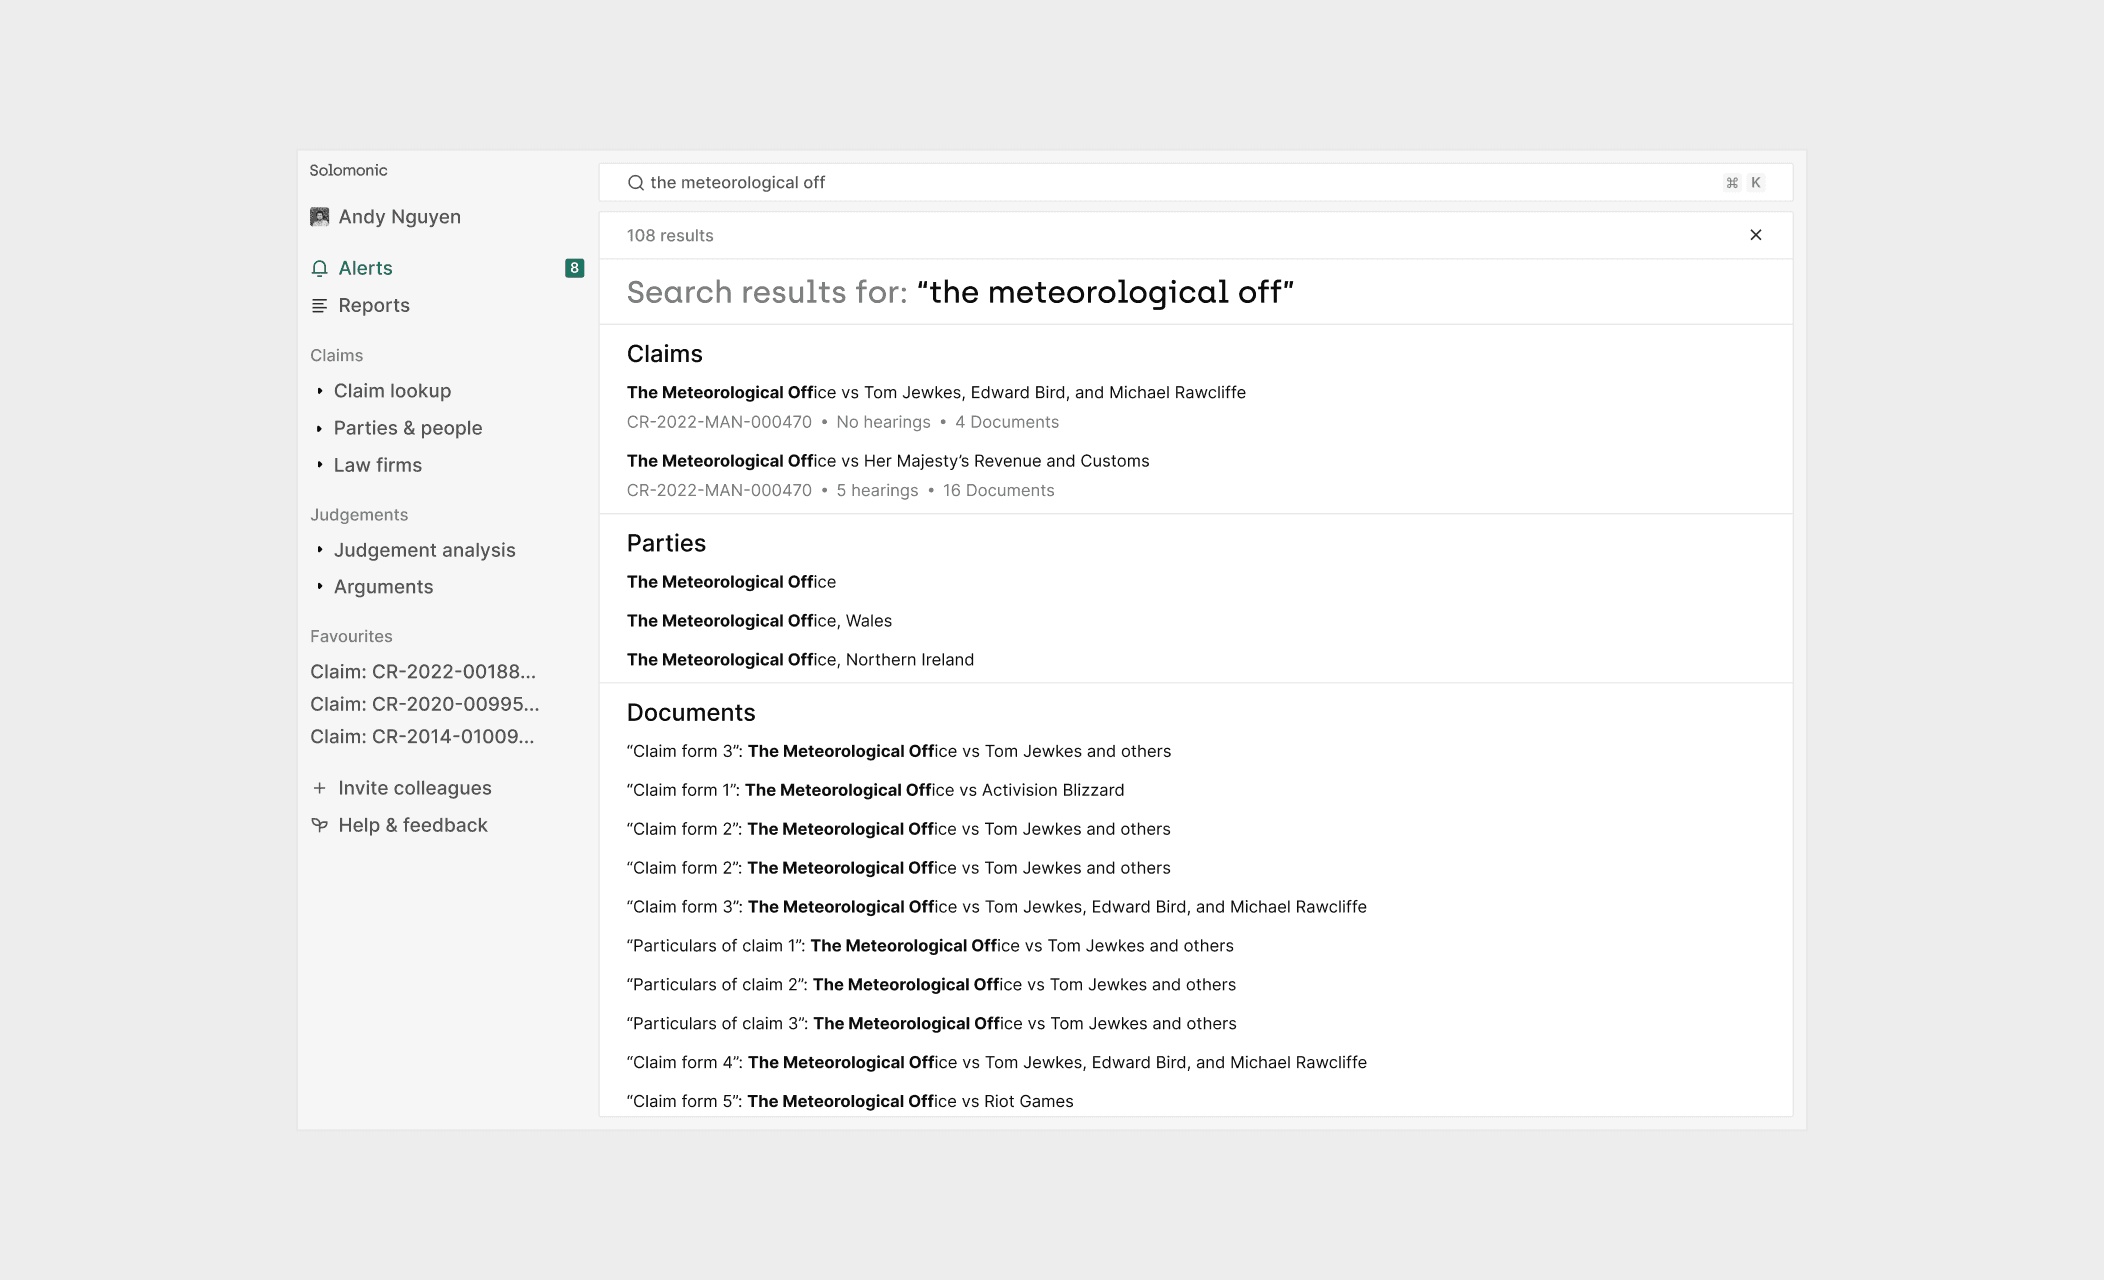Open claim versus Her Majesty's Revenue and Customs
2104x1280 pixels.
tap(887, 461)
